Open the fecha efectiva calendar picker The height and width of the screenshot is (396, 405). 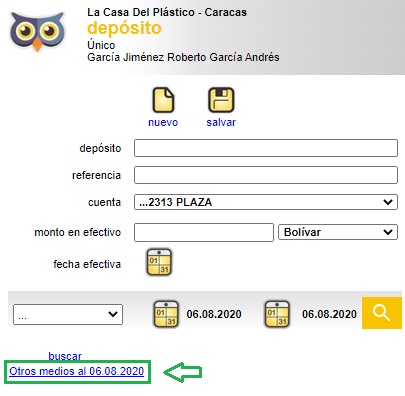[x=159, y=262]
